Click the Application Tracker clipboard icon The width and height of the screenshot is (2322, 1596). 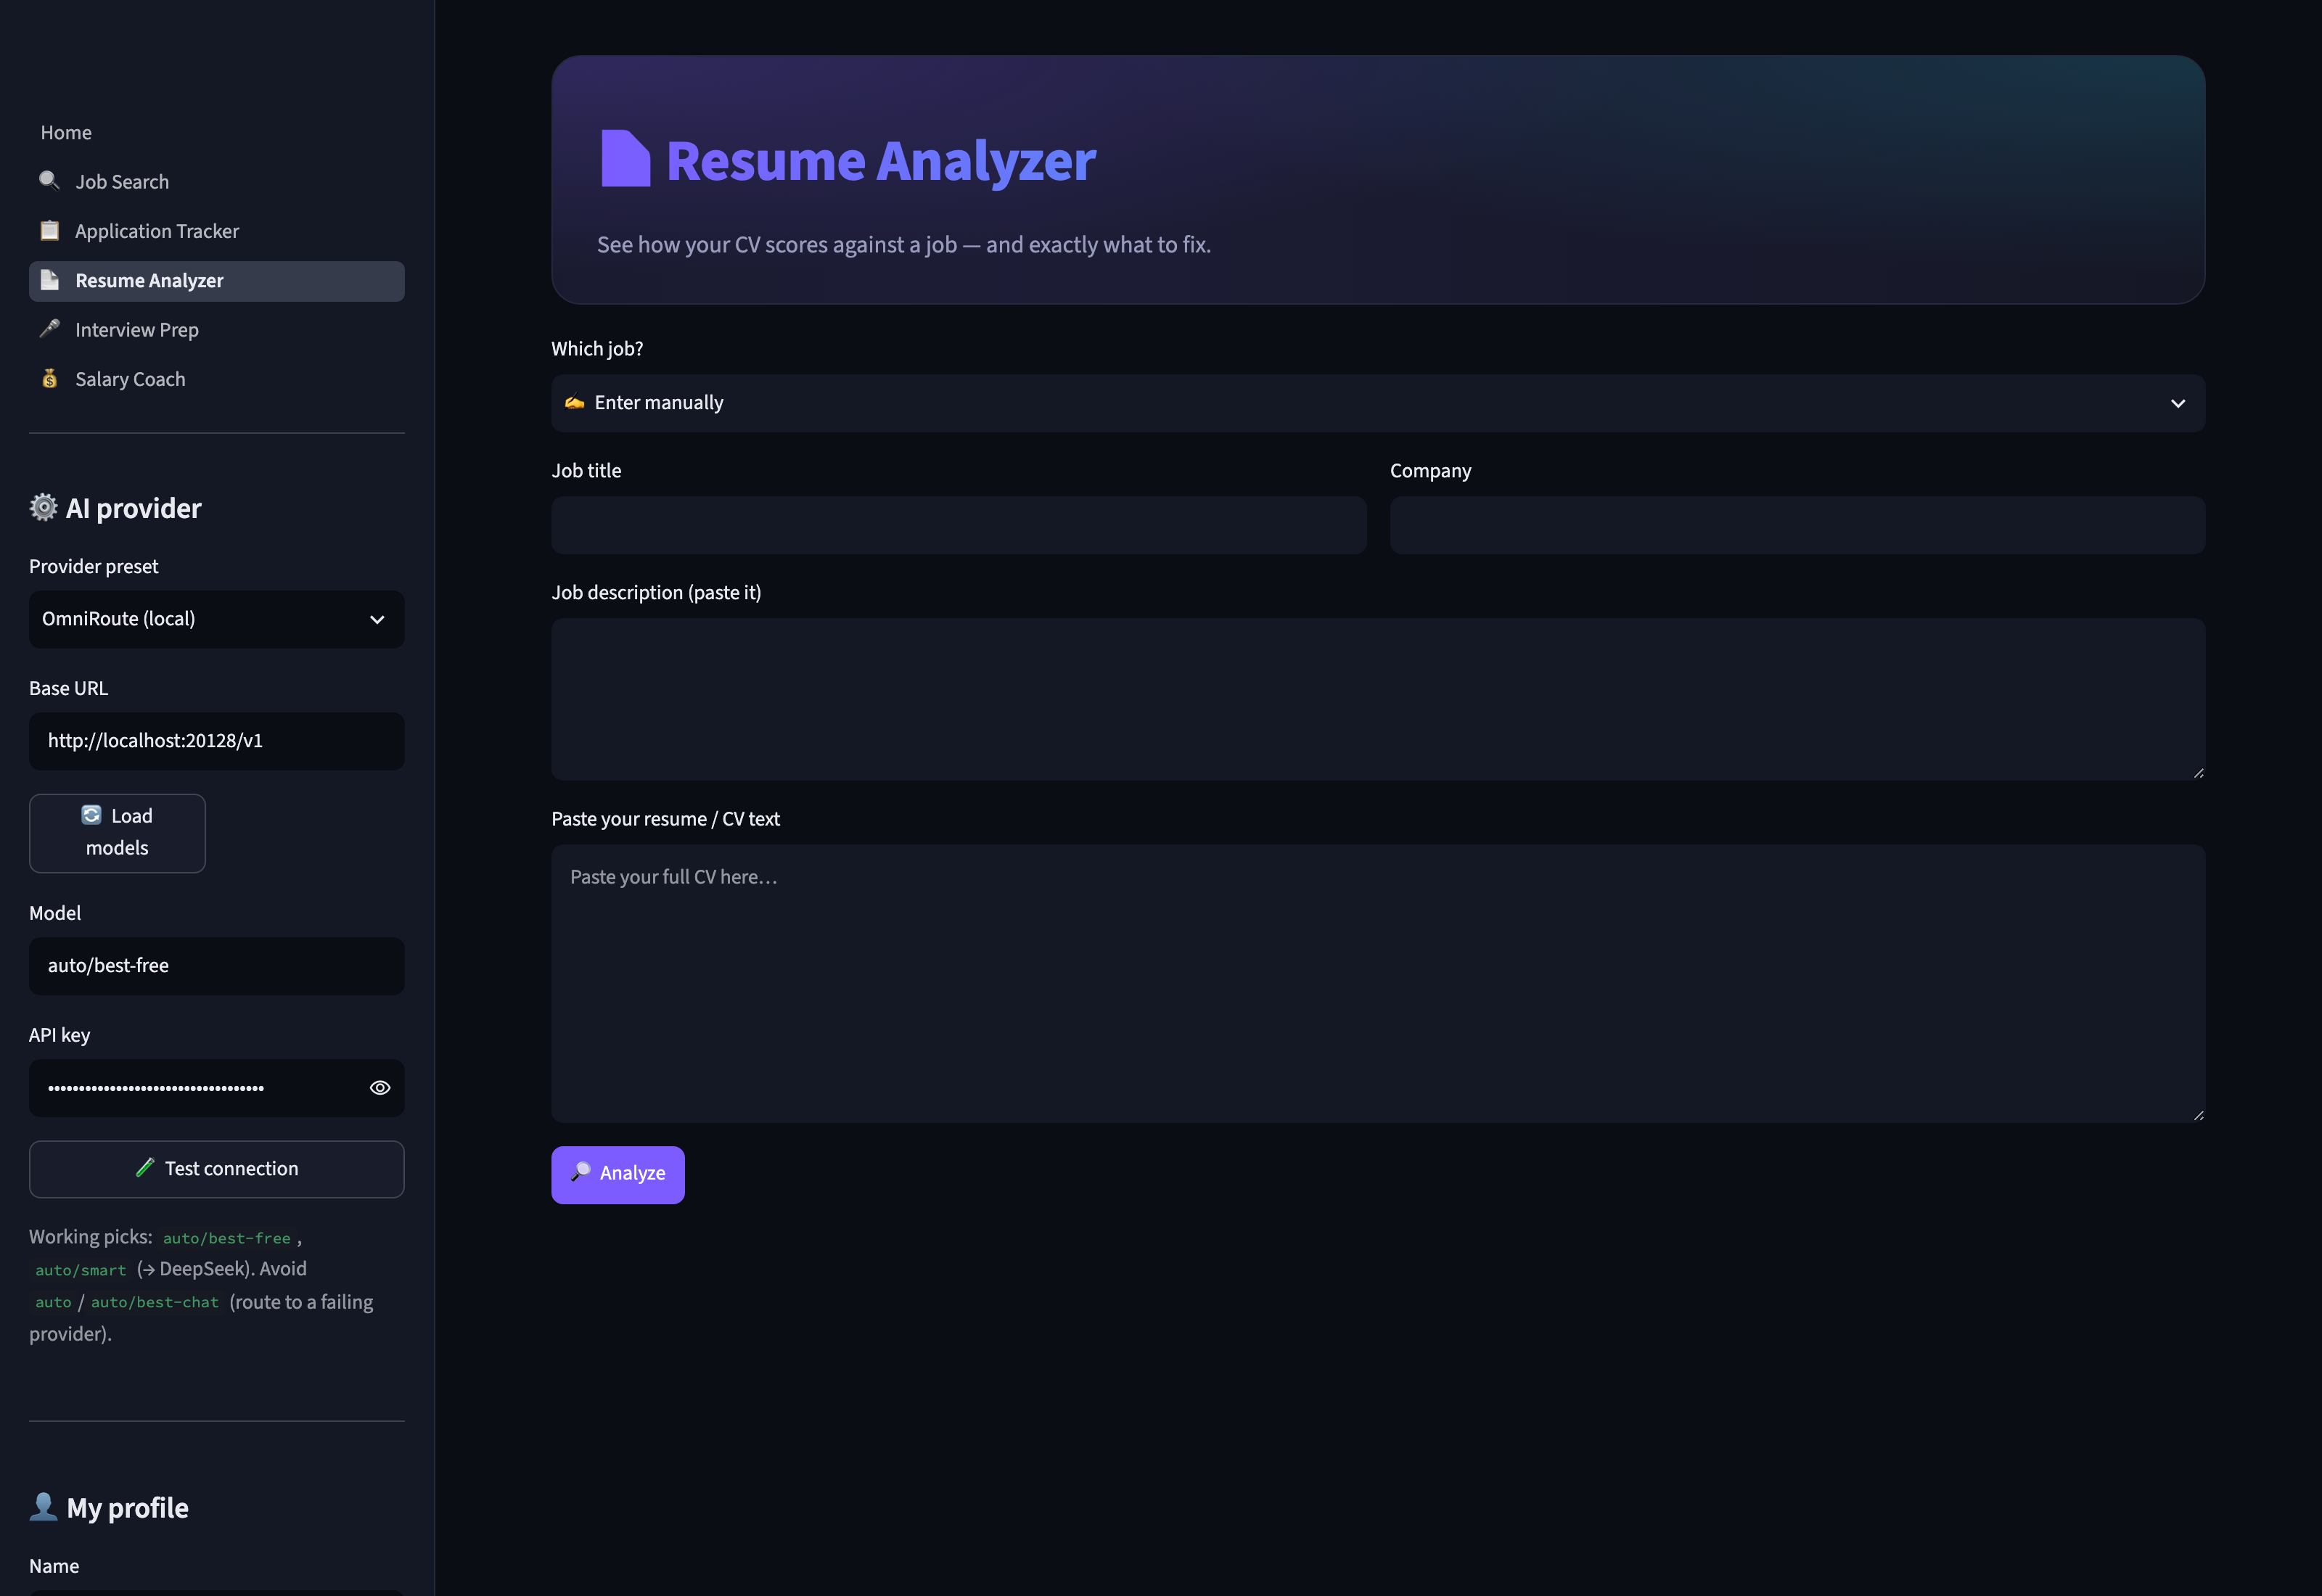[49, 230]
